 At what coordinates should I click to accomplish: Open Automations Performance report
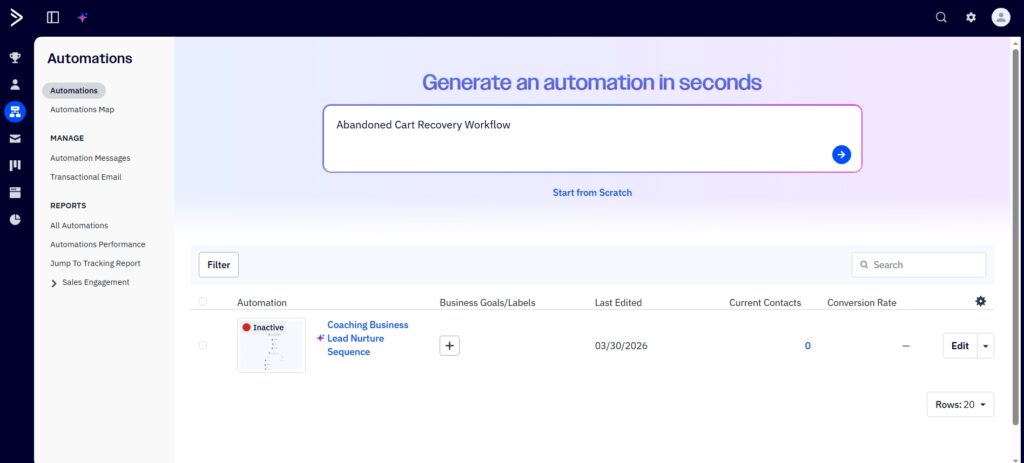pyautogui.click(x=97, y=244)
